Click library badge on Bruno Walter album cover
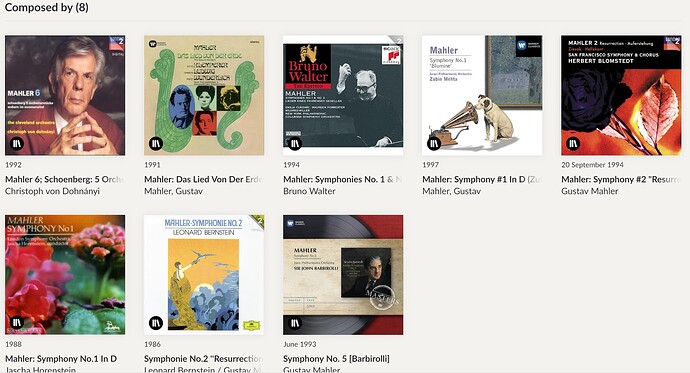Viewport: 690px width, 373px height. (295, 143)
